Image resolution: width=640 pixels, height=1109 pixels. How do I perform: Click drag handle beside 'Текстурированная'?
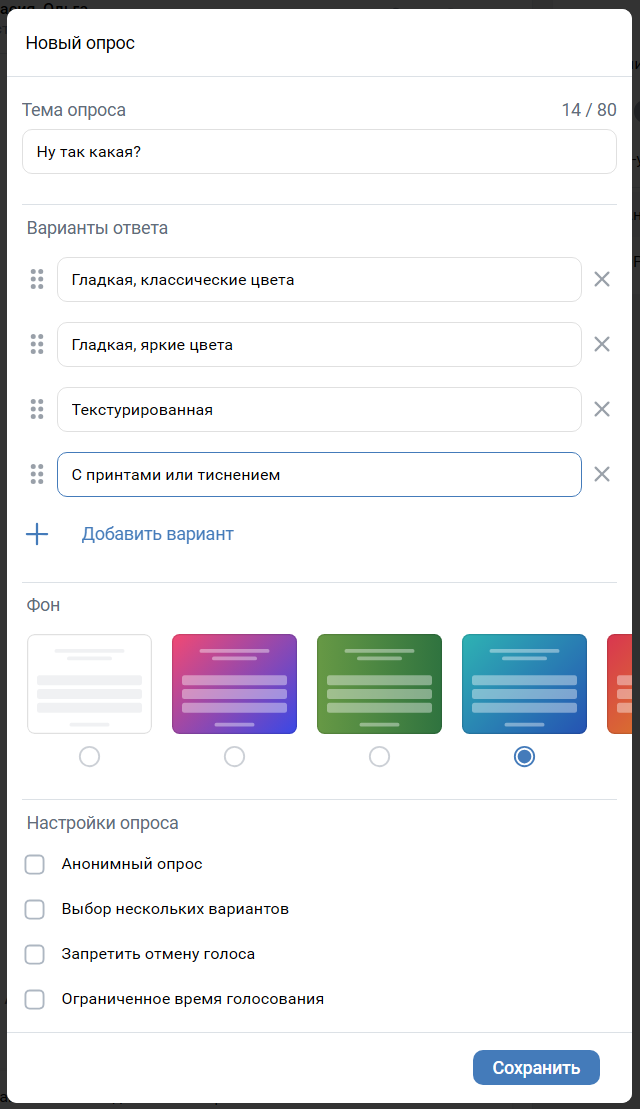(x=37, y=409)
